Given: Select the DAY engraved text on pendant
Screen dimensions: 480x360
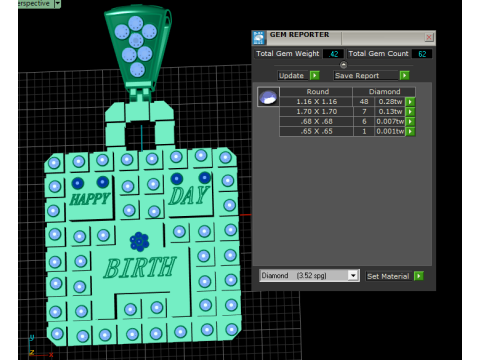Looking at the screenshot, I should click(x=189, y=195).
